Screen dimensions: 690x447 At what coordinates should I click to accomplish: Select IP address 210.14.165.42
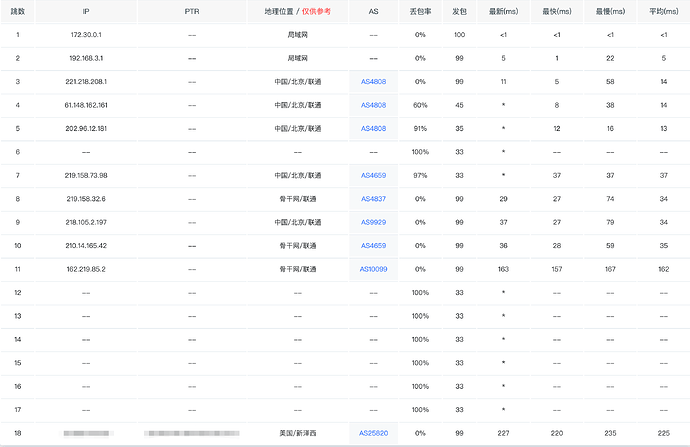pos(86,245)
